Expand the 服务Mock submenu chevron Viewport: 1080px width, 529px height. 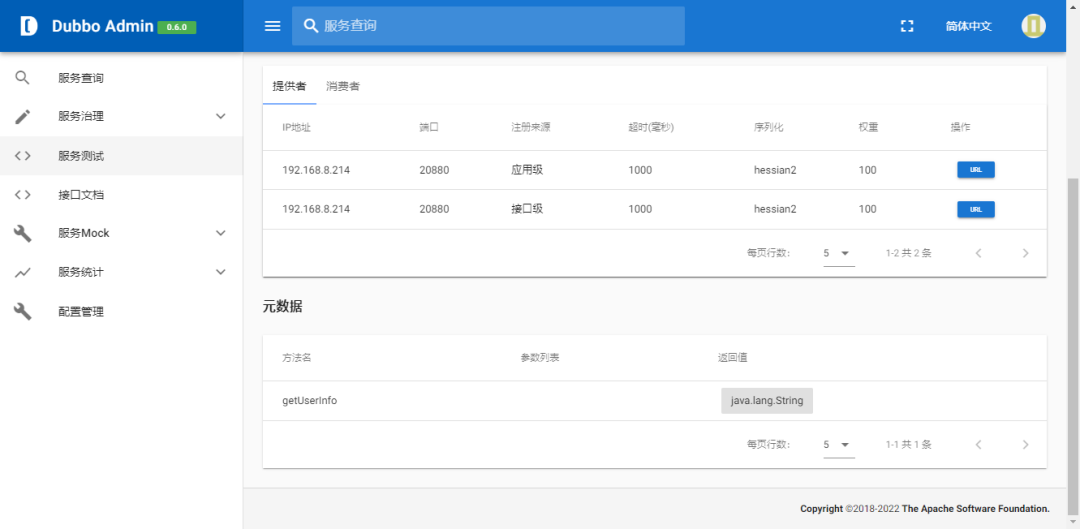(220, 234)
